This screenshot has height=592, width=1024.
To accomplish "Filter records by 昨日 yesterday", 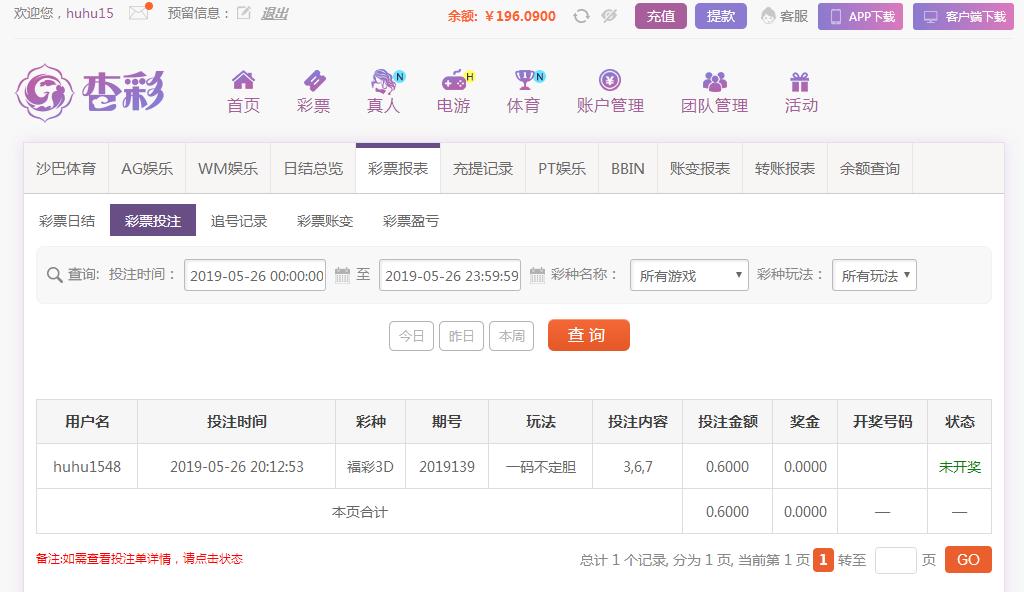I will pos(461,336).
